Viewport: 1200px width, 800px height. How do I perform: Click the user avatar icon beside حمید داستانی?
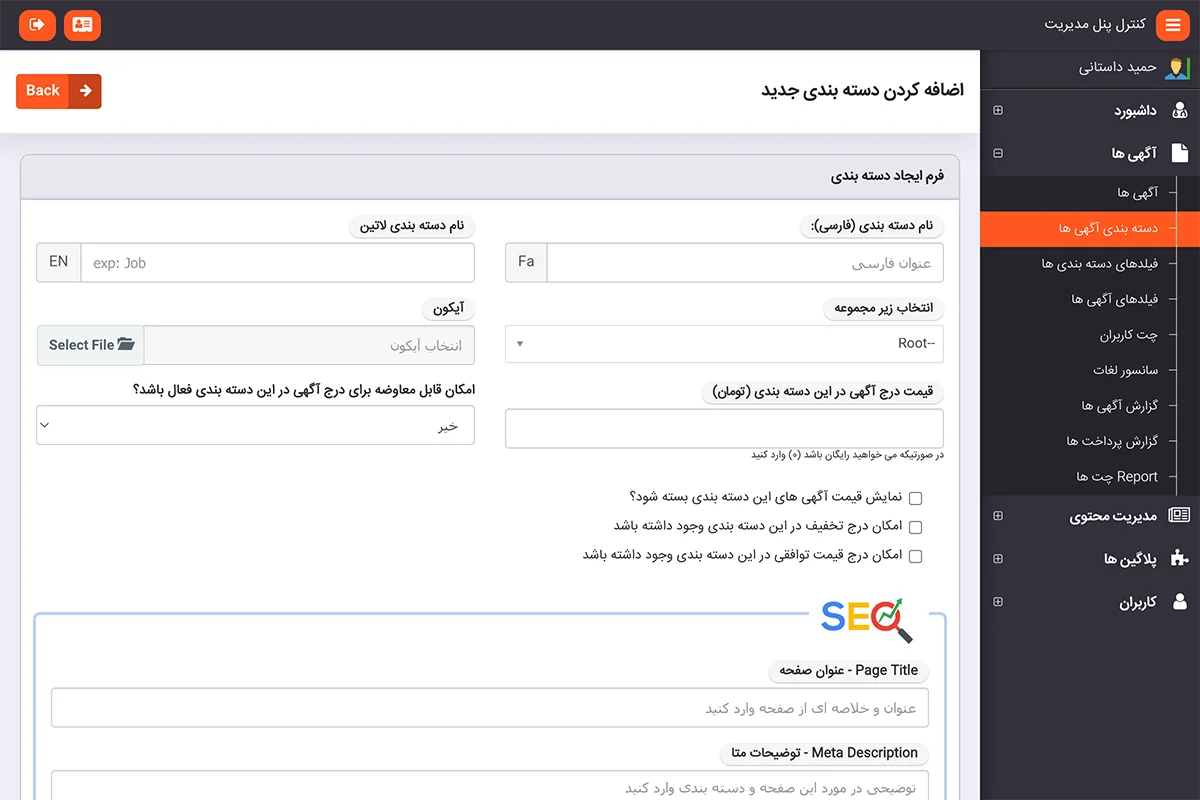(1177, 68)
